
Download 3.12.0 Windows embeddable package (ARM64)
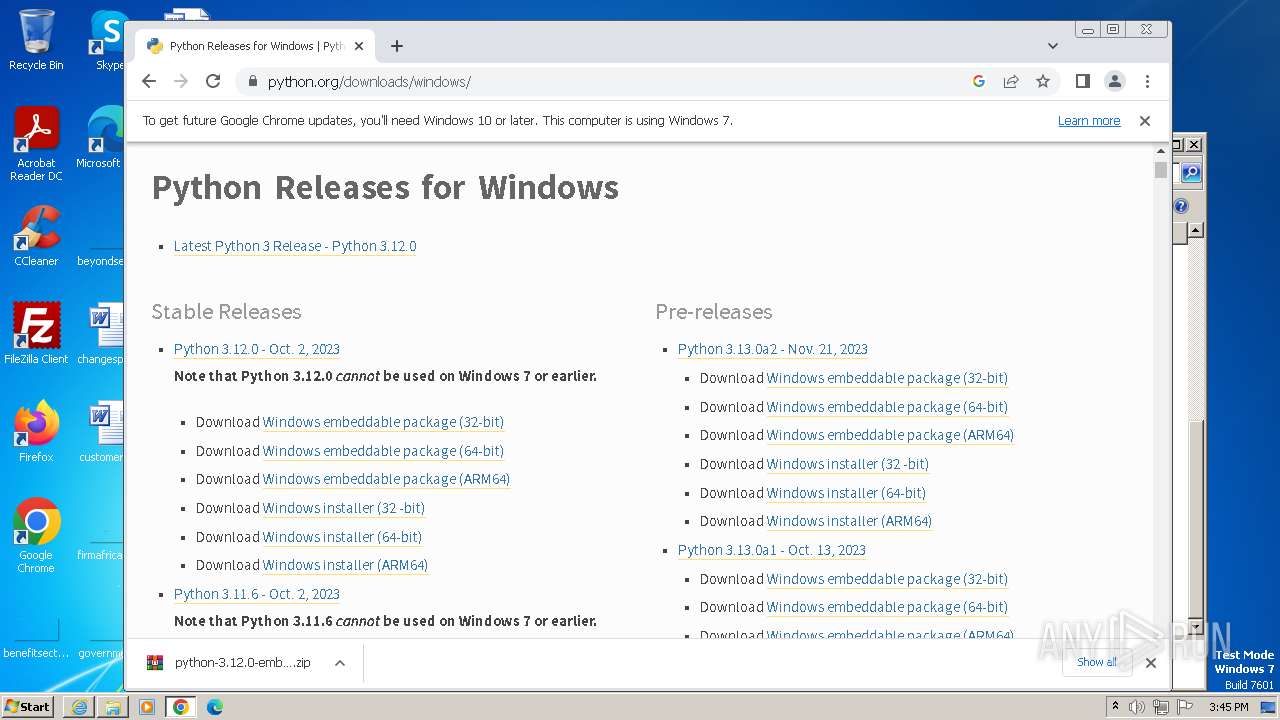click(386, 479)
